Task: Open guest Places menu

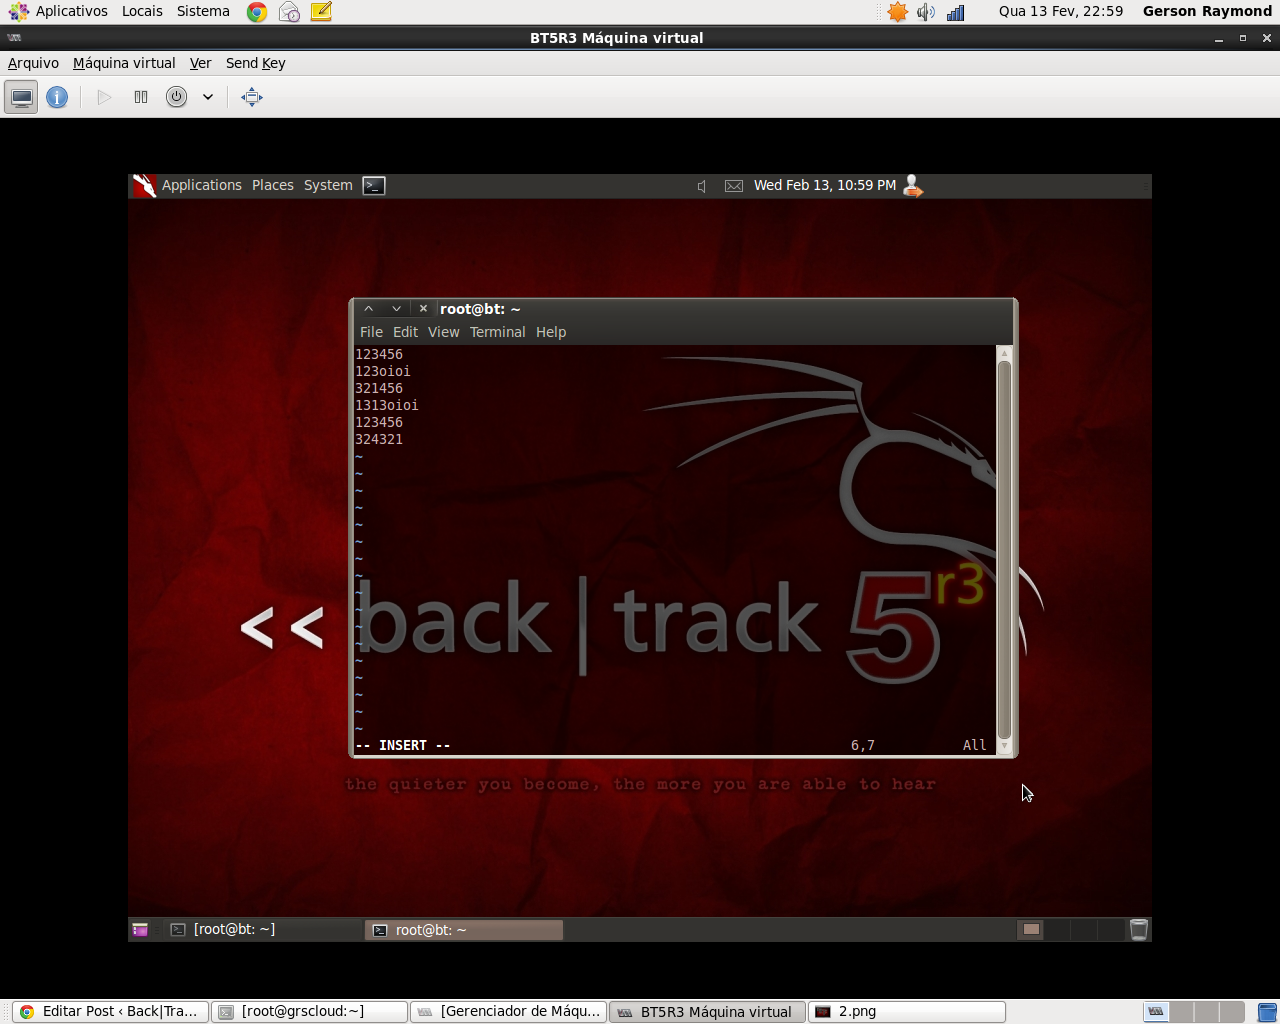Action: 272,185
